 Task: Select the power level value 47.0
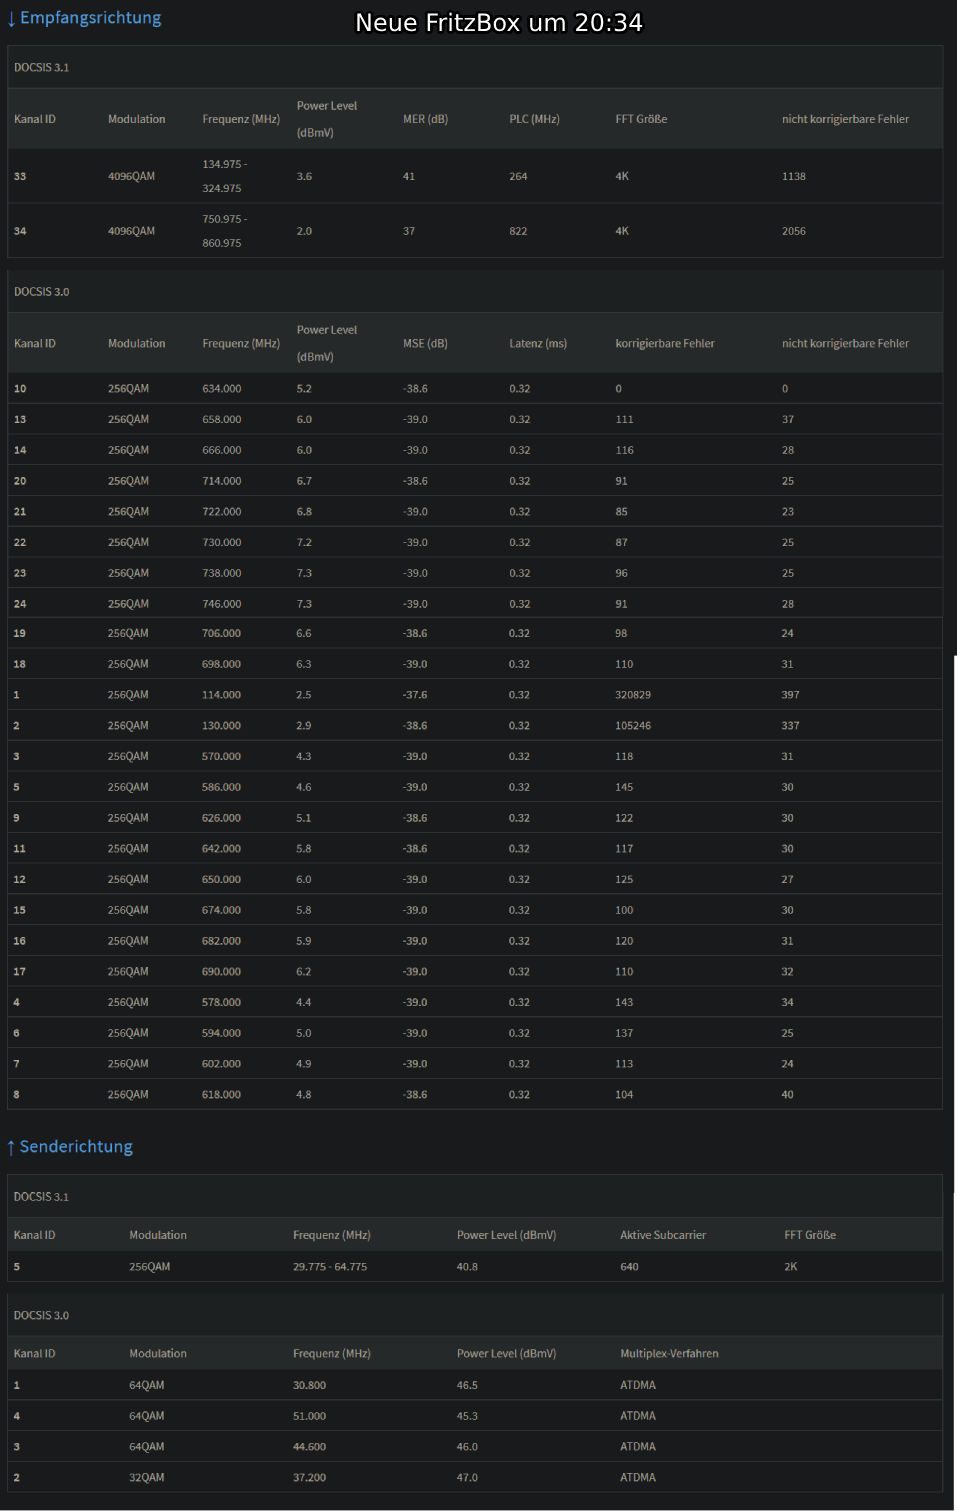point(467,1478)
